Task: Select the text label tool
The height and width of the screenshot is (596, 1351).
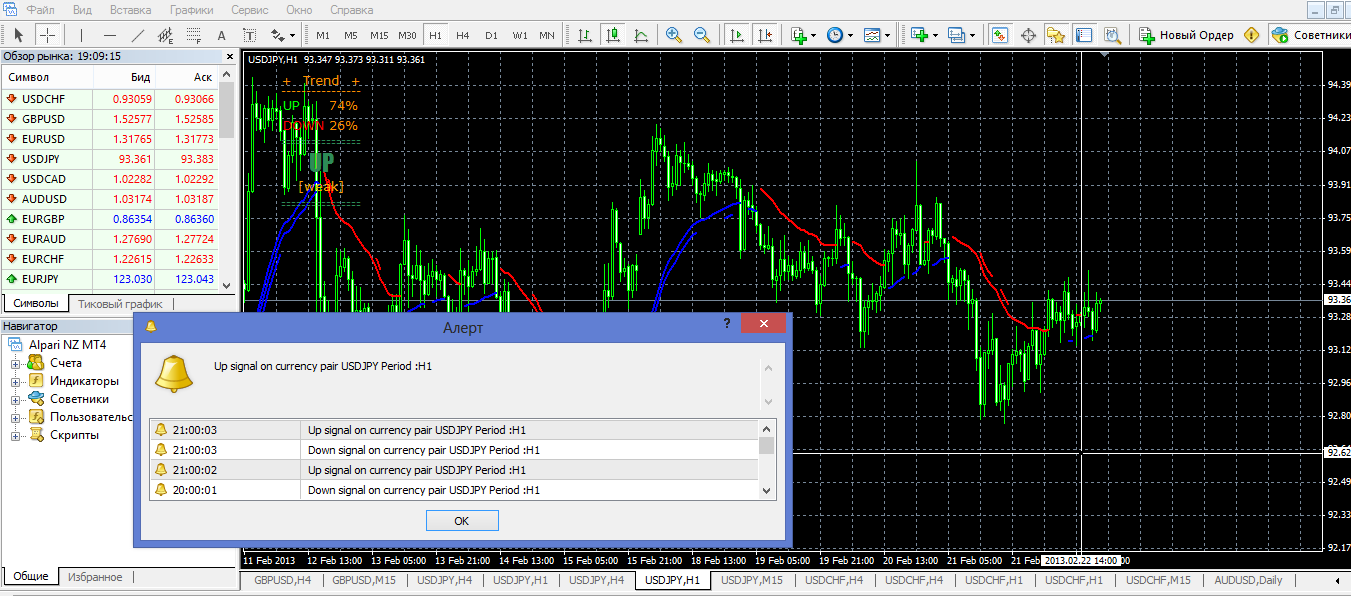Action: click(249, 35)
